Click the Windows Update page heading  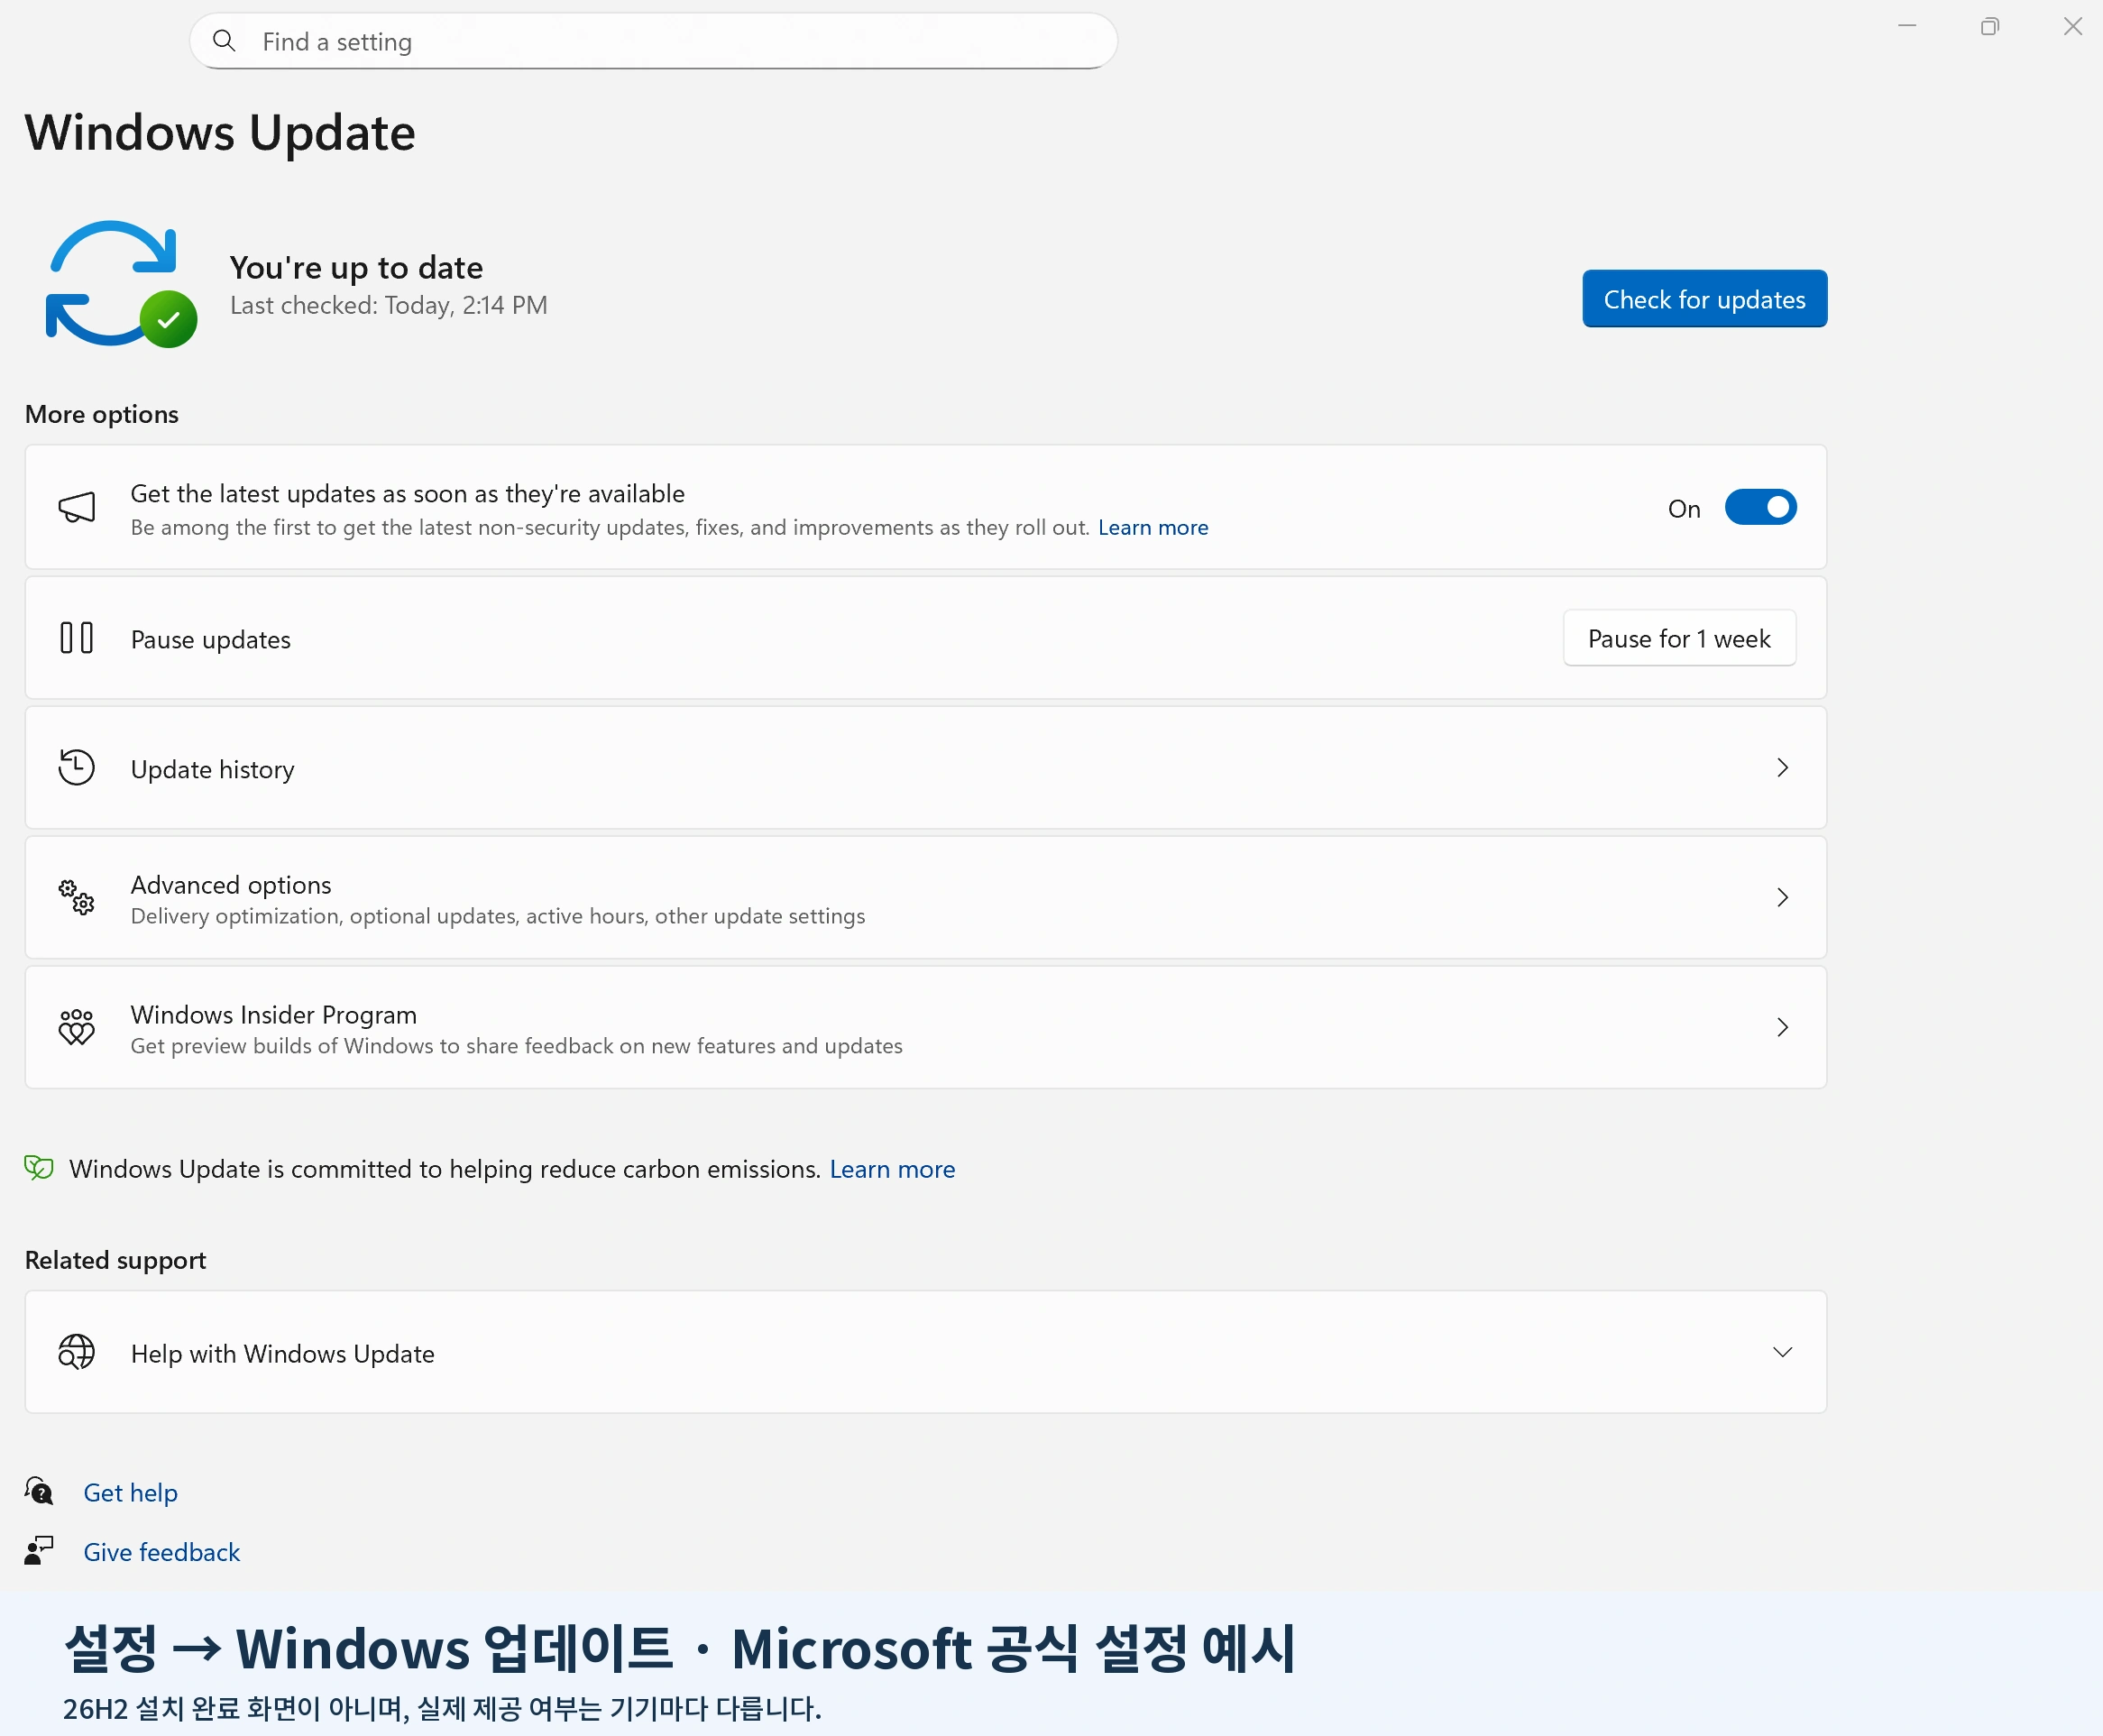point(220,132)
